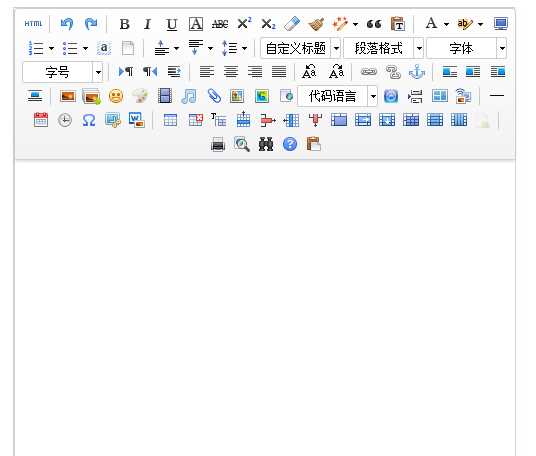Apply superscript formatting
Image resolution: width=536 pixels, height=456 pixels.
click(x=244, y=24)
